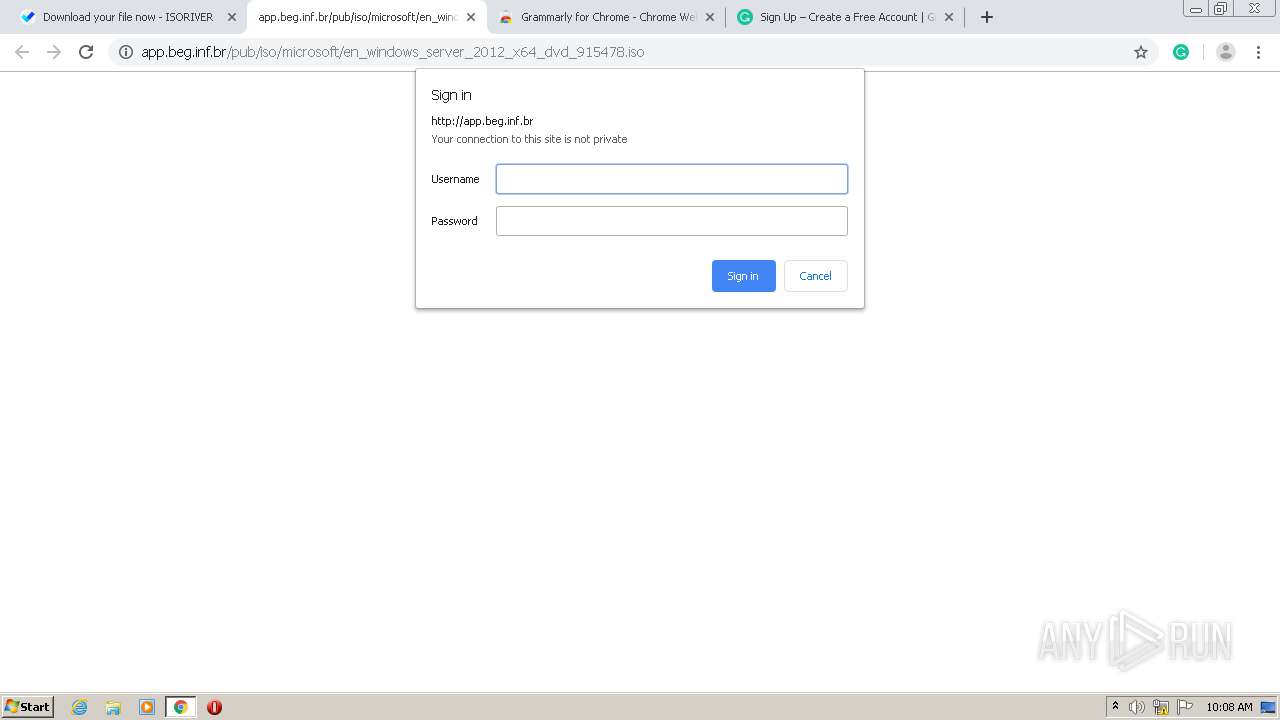Image resolution: width=1280 pixels, height=720 pixels.
Task: Open the Chrome three-dot menu
Action: click(x=1258, y=52)
